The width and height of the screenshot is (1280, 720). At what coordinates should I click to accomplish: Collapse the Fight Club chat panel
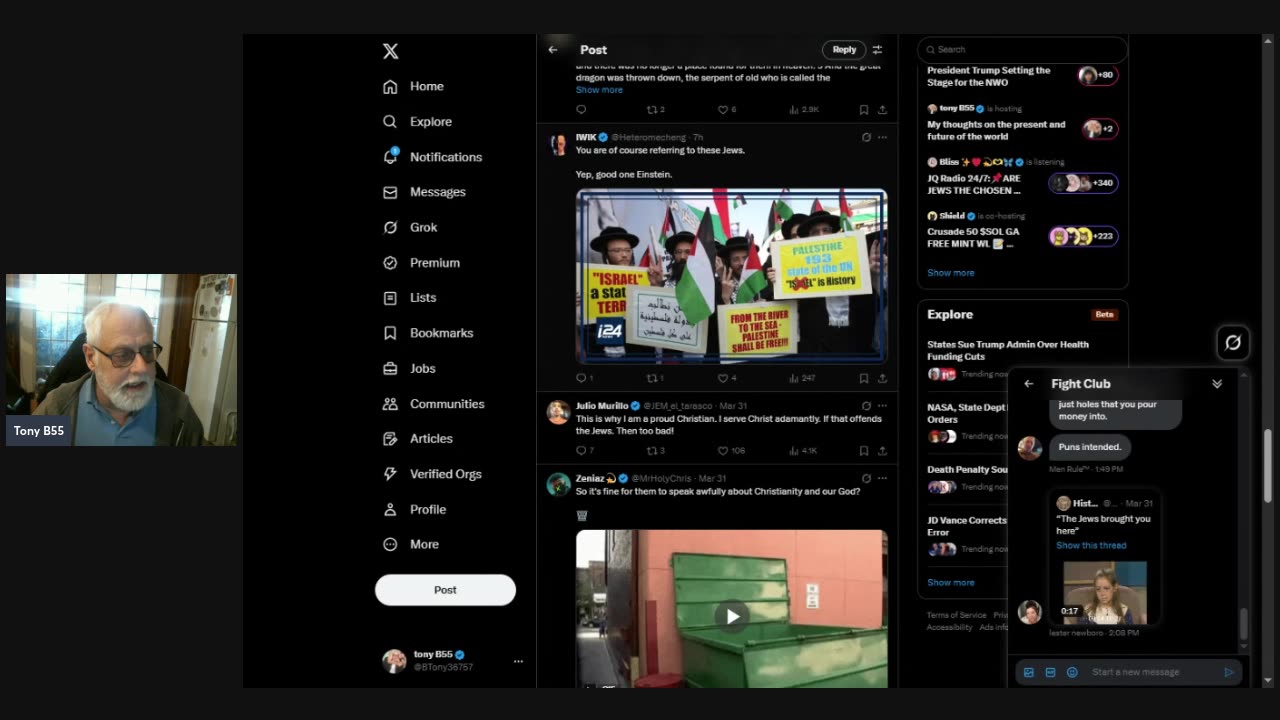1217,384
